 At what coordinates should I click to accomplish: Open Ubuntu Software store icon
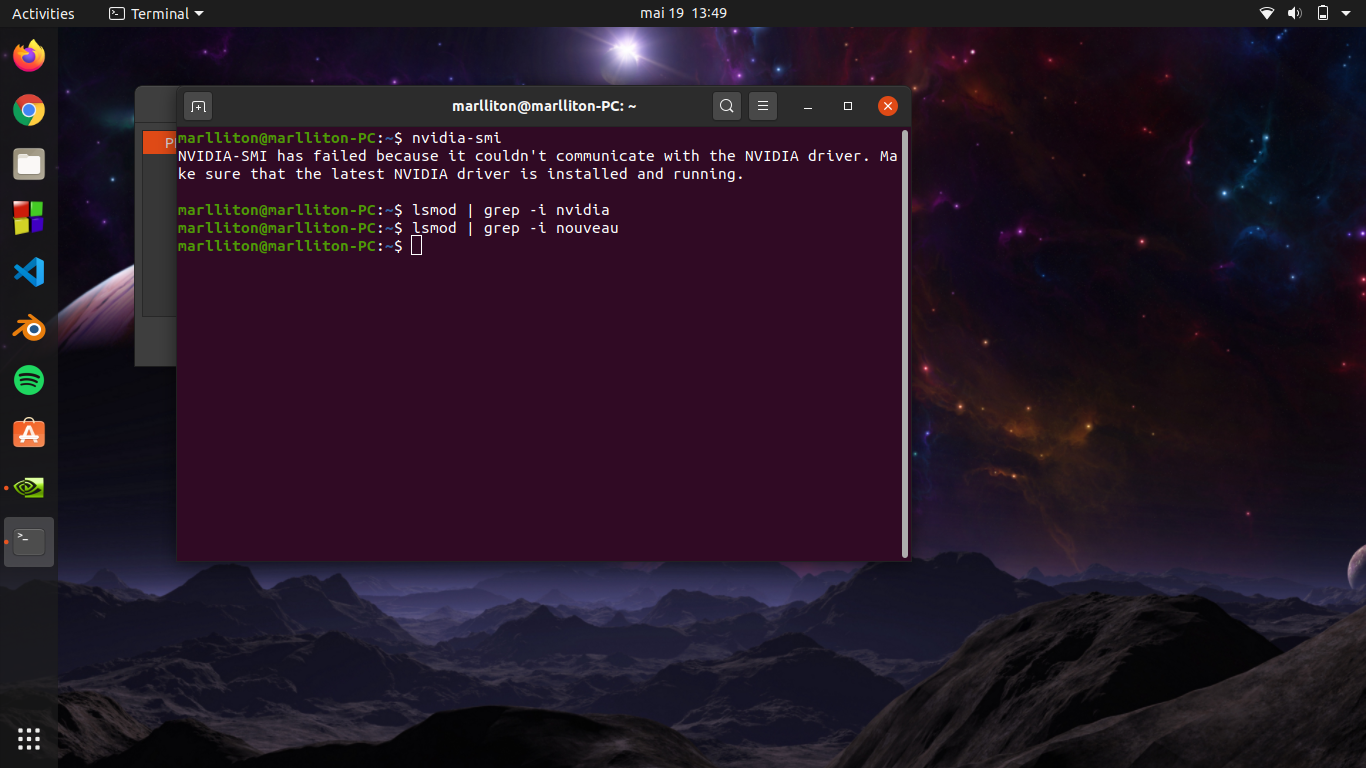29,434
